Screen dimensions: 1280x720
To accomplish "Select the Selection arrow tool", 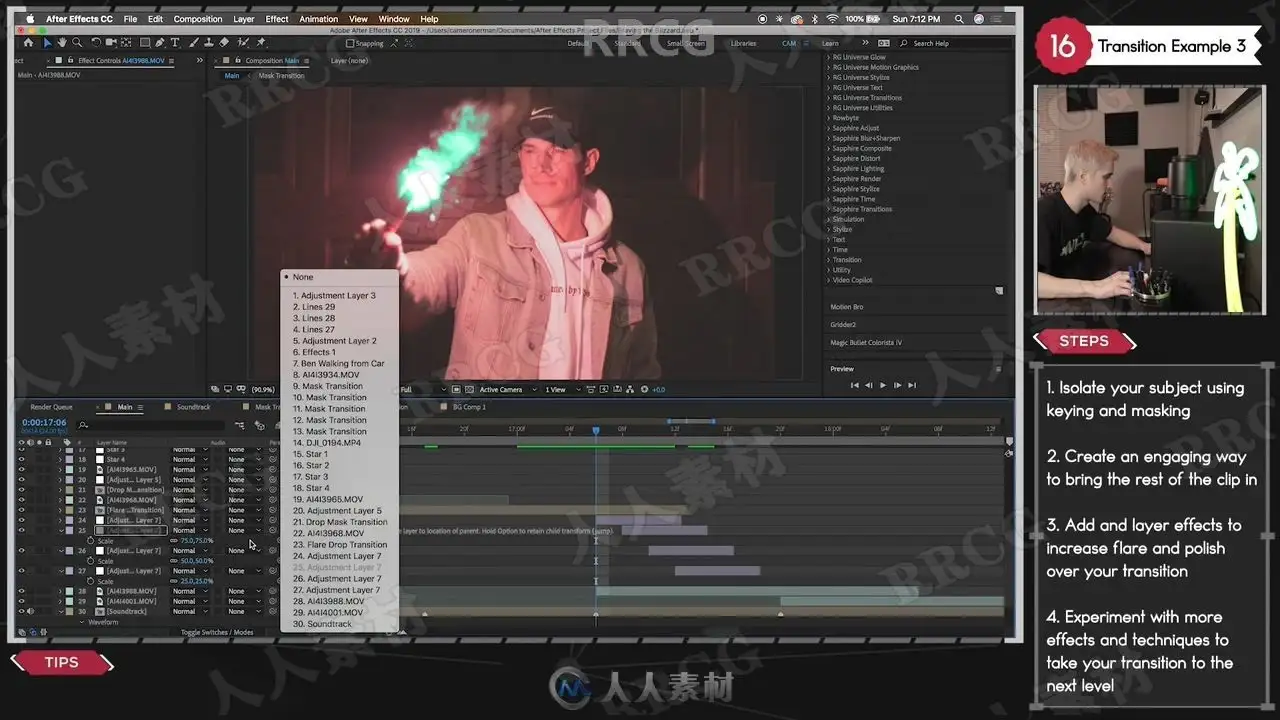I will [47, 42].
